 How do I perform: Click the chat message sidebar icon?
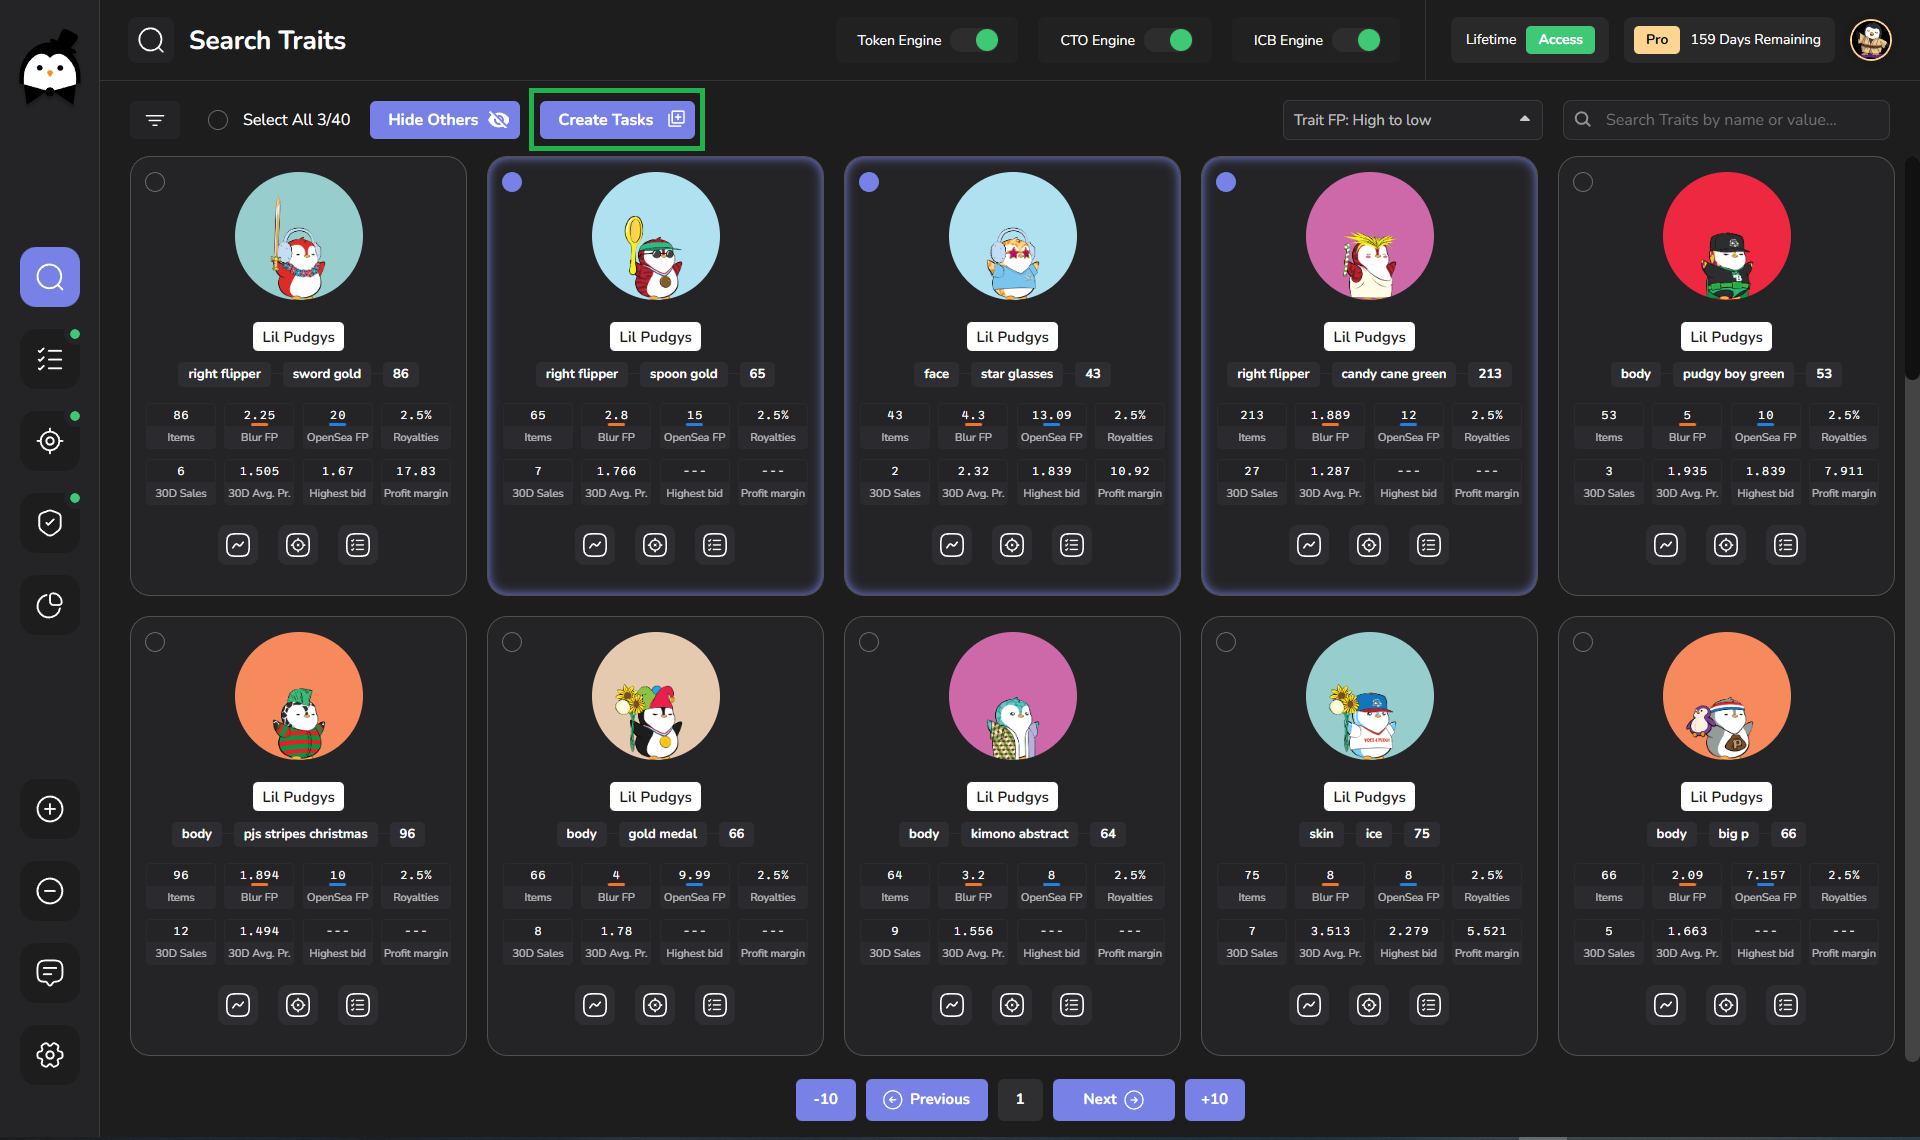click(50, 972)
